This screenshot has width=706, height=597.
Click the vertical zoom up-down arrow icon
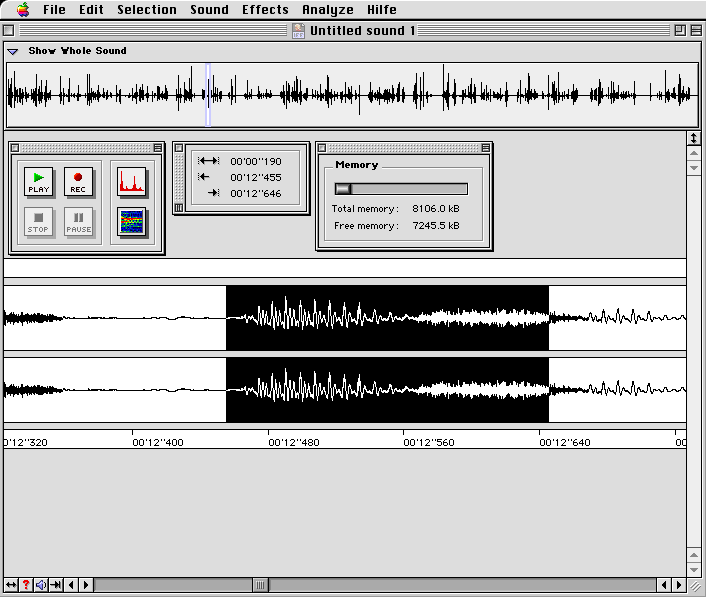pos(694,138)
